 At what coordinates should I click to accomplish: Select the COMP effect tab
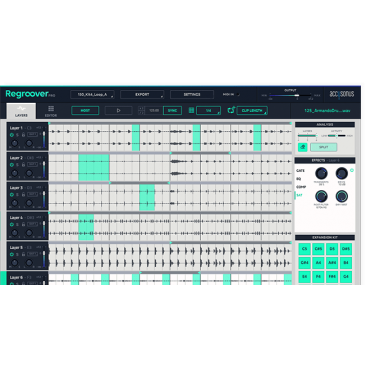click(x=301, y=187)
